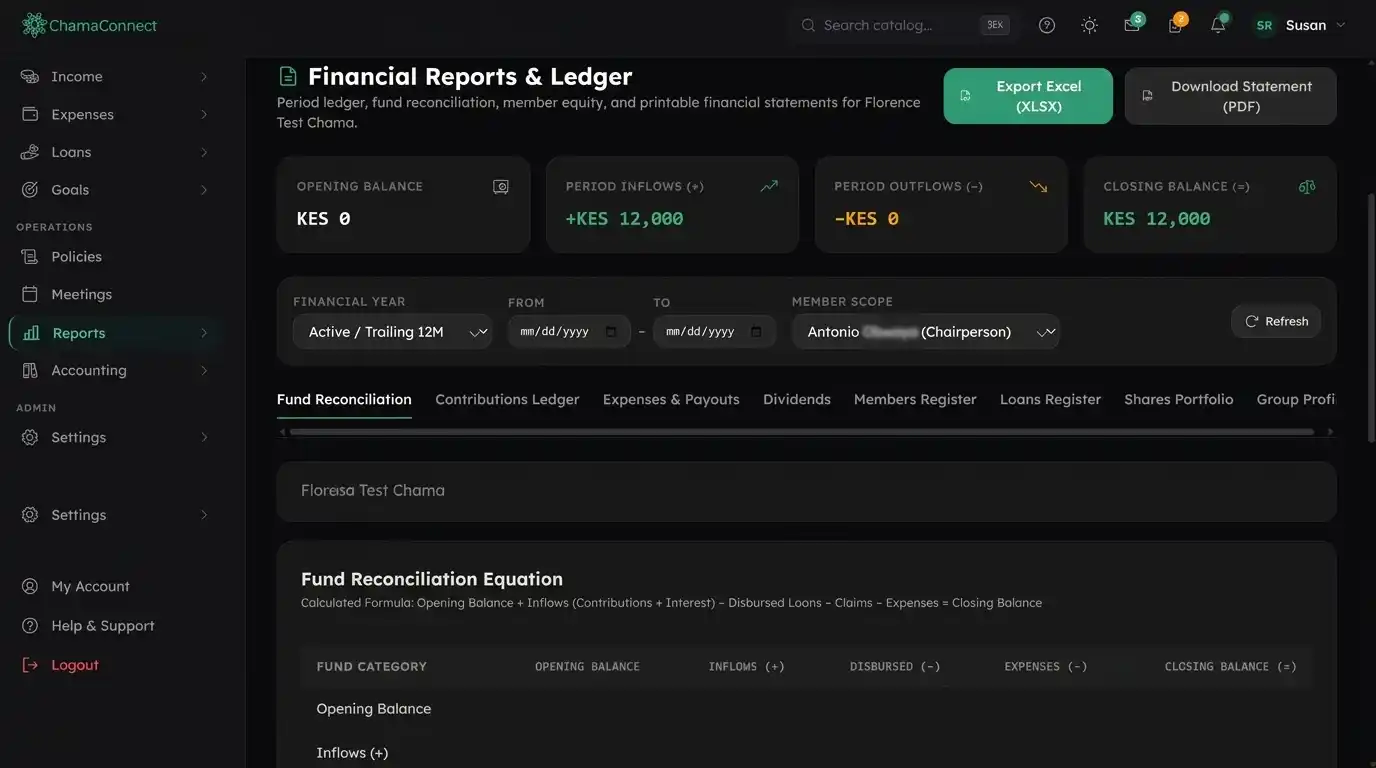Click the Income sidebar icon

(30, 76)
